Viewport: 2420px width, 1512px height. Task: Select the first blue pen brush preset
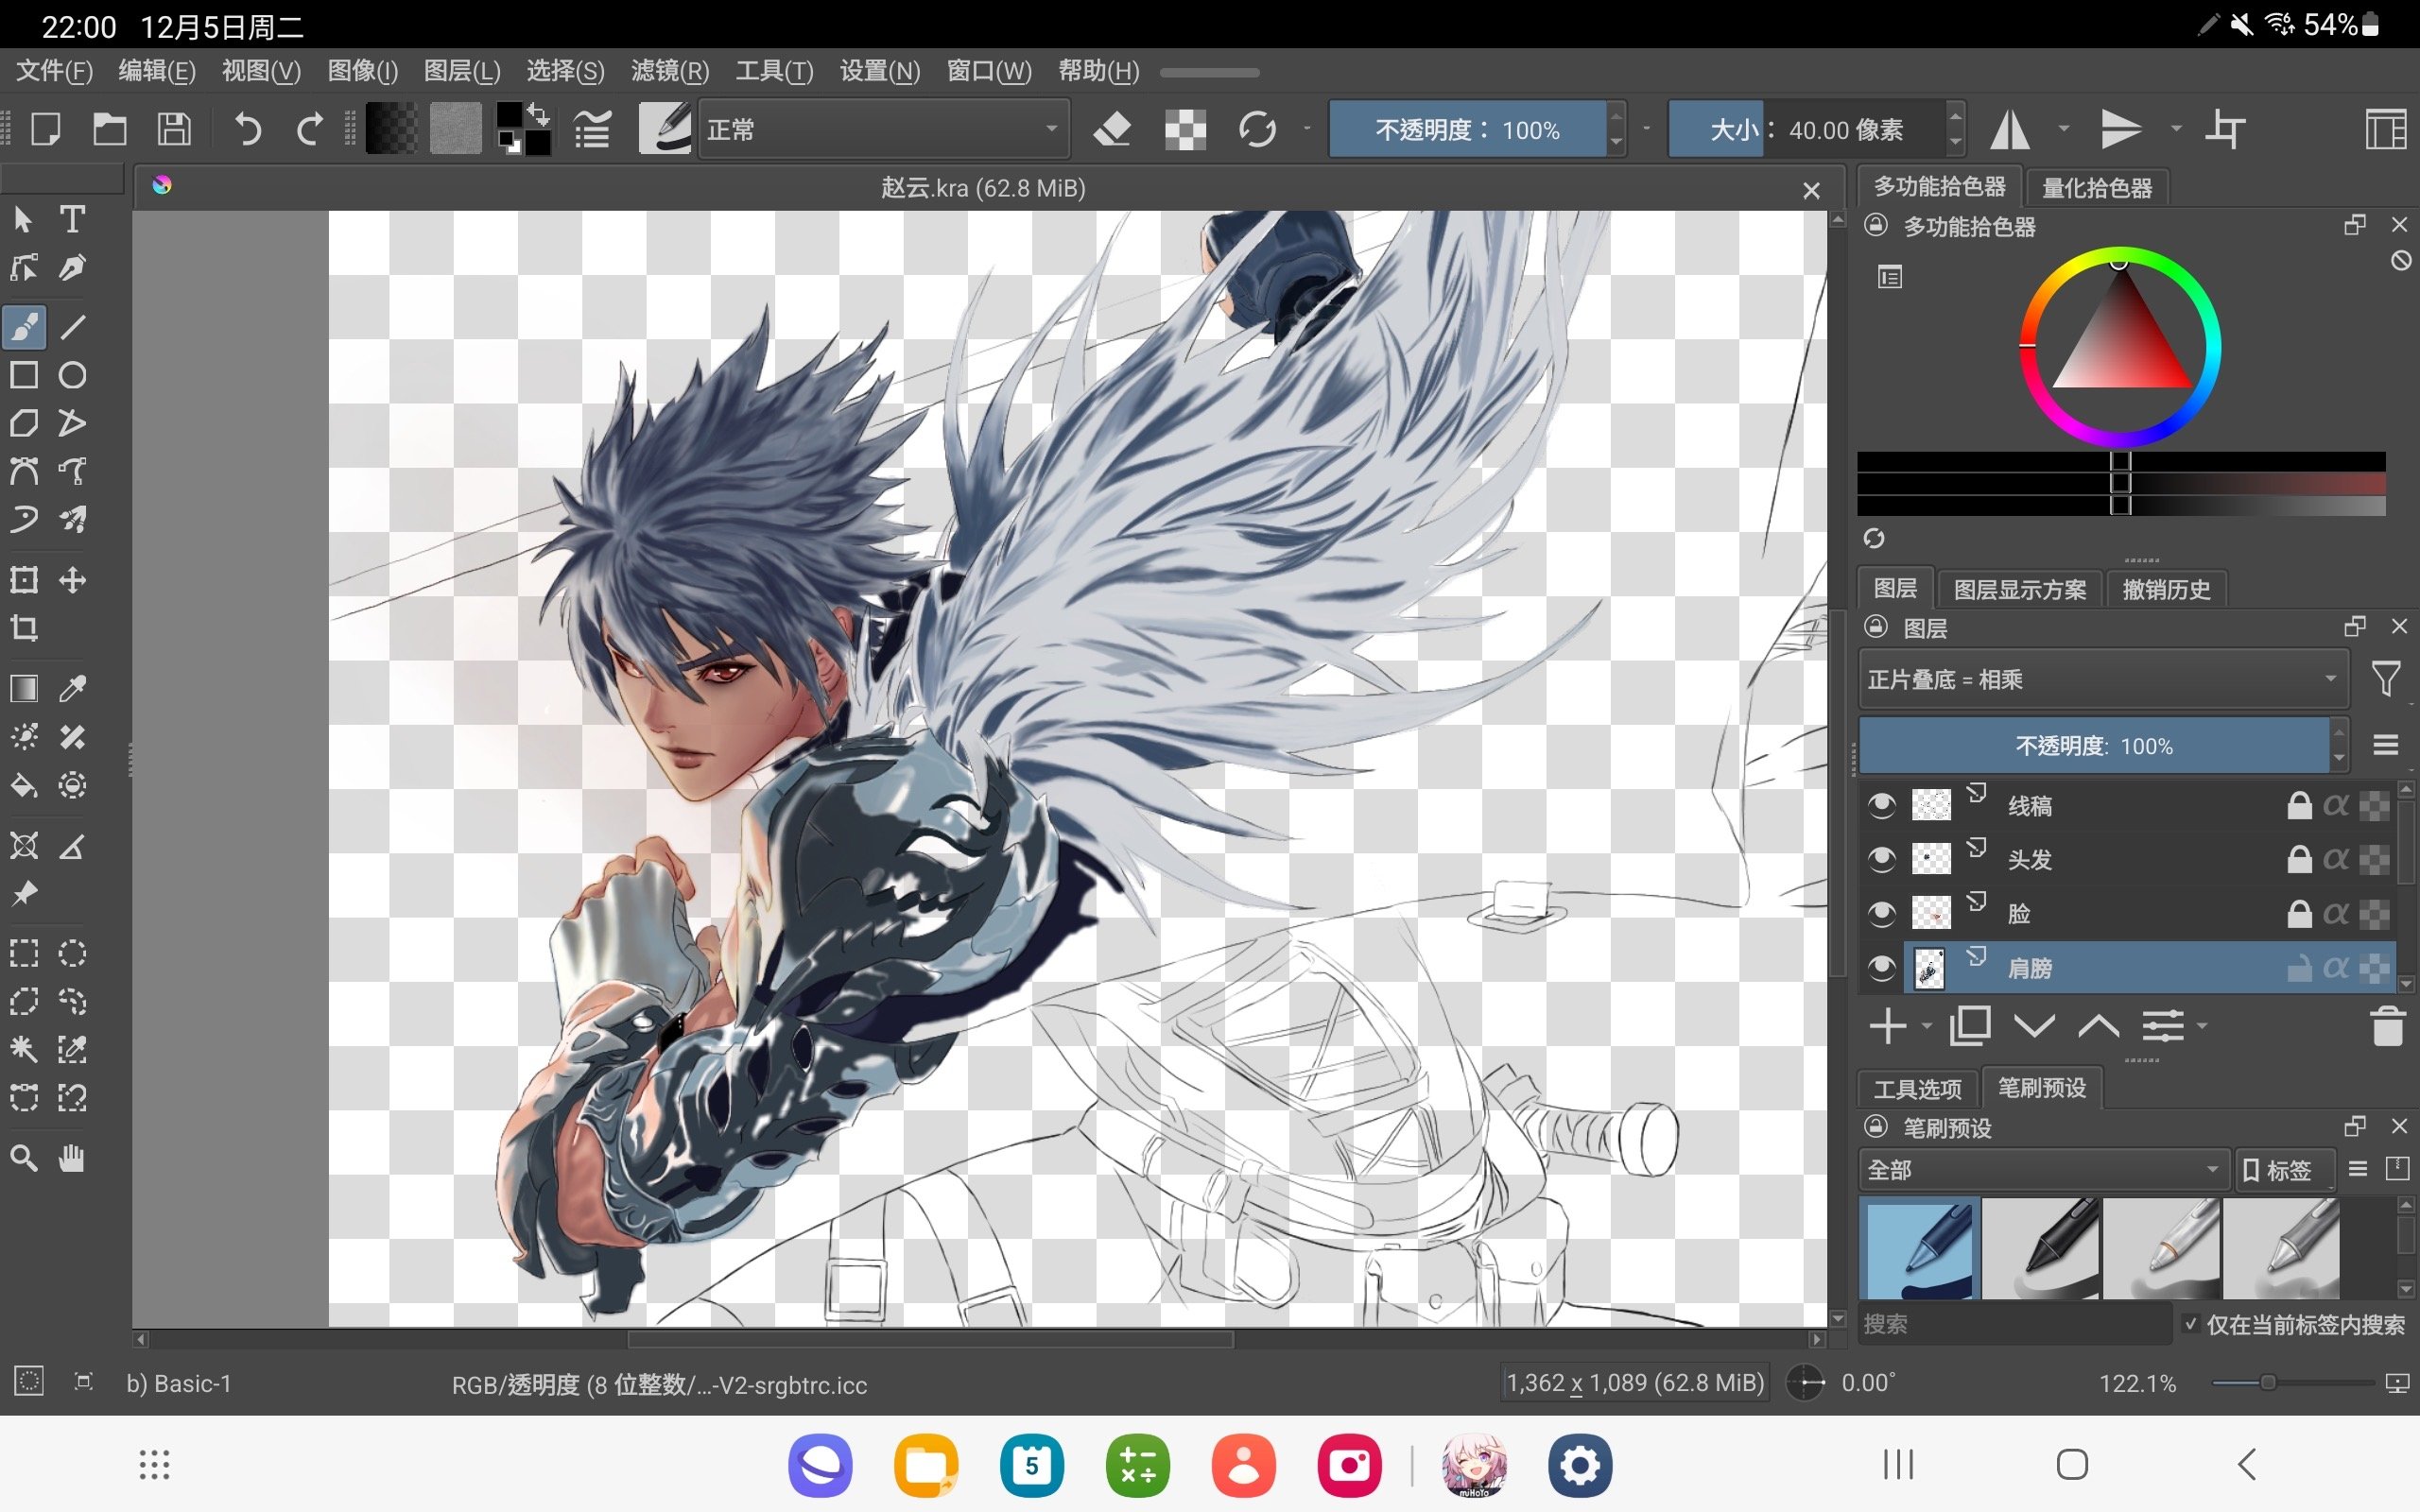click(1920, 1248)
